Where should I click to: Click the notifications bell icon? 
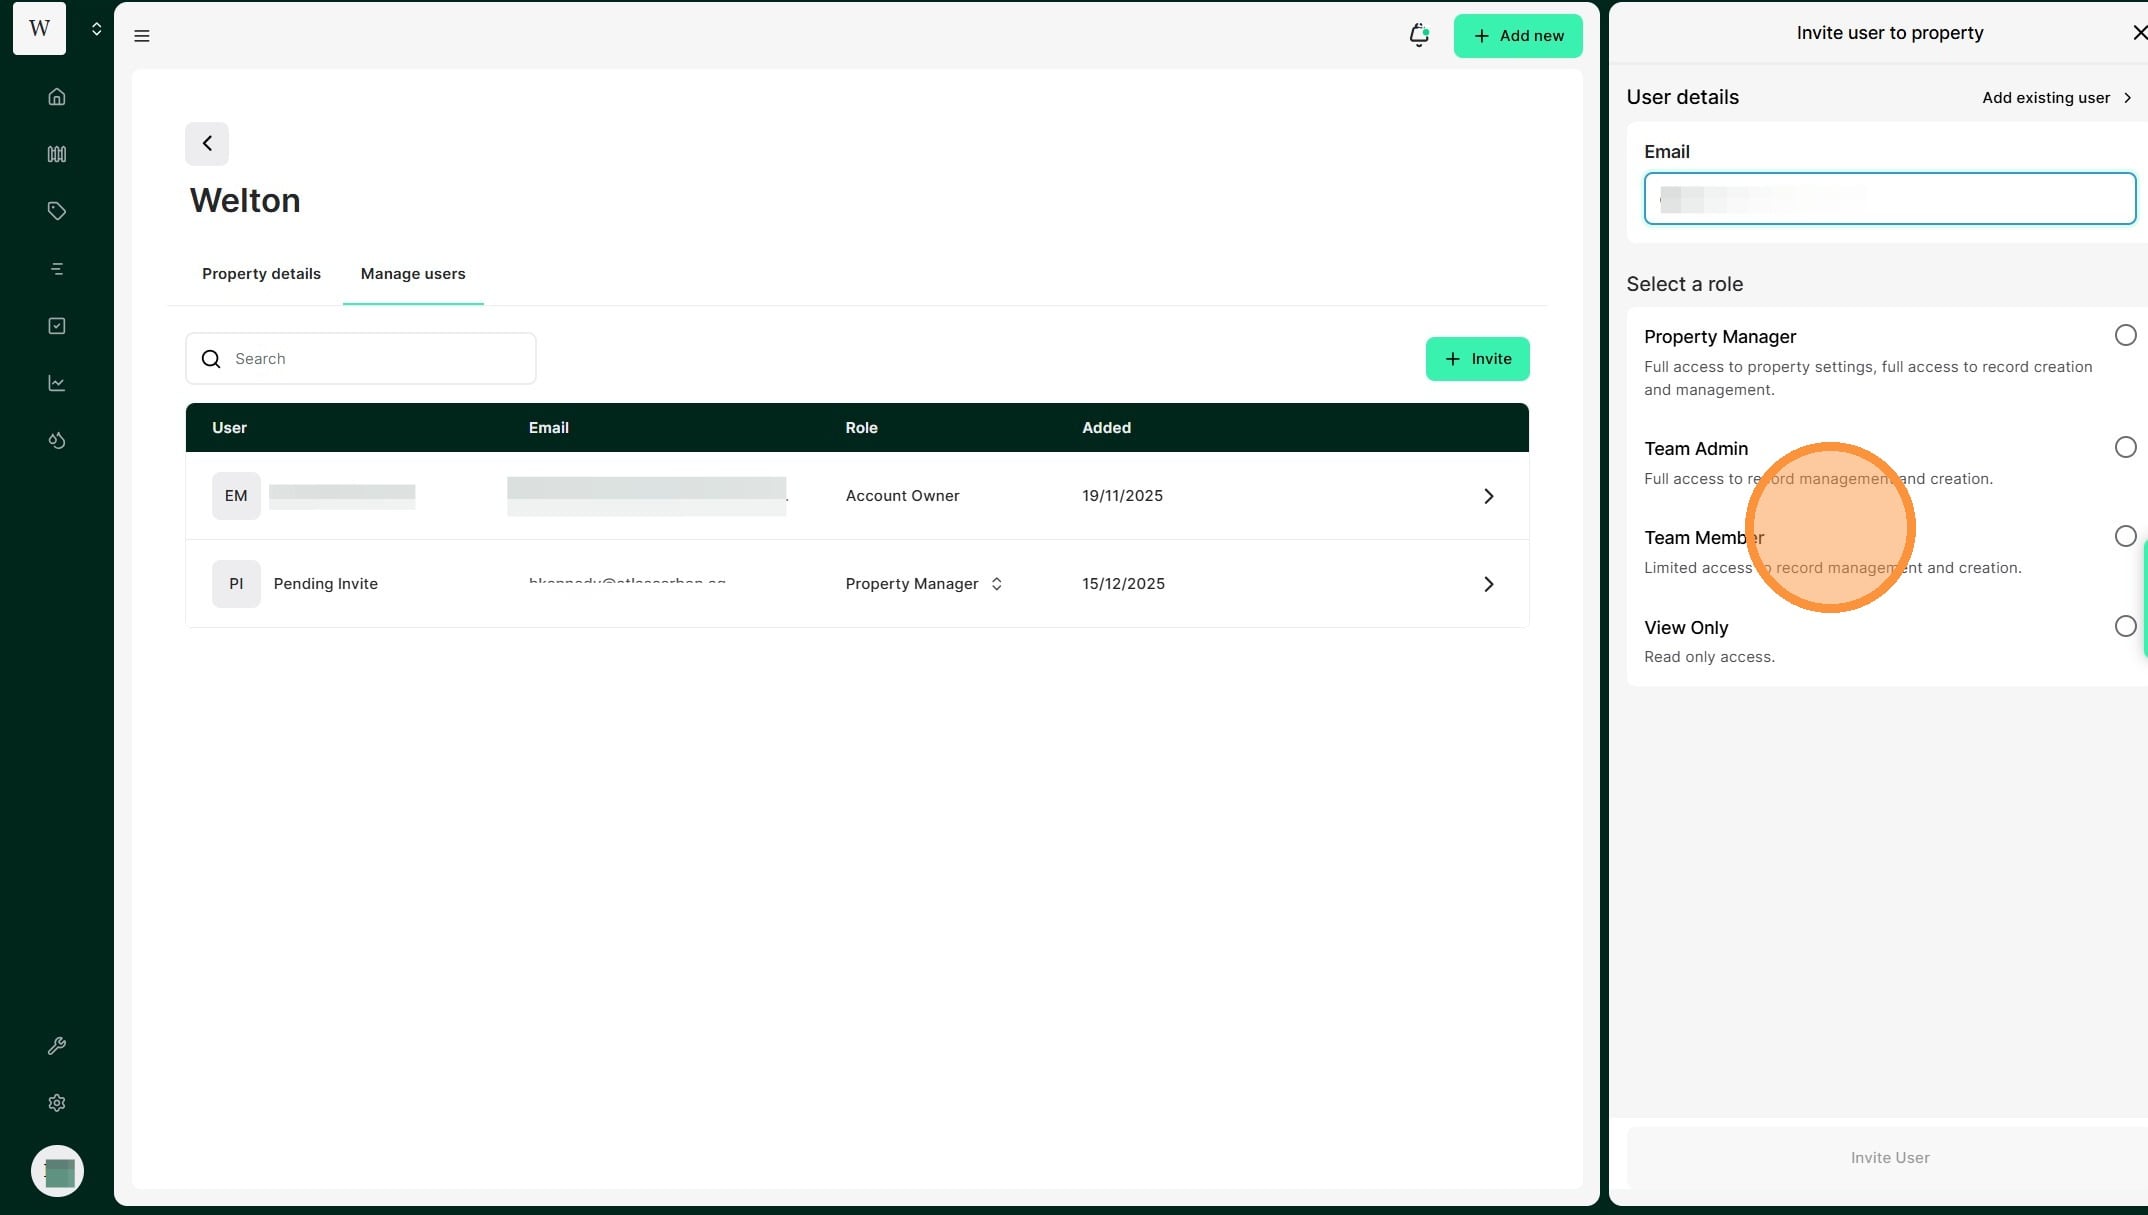[1418, 36]
